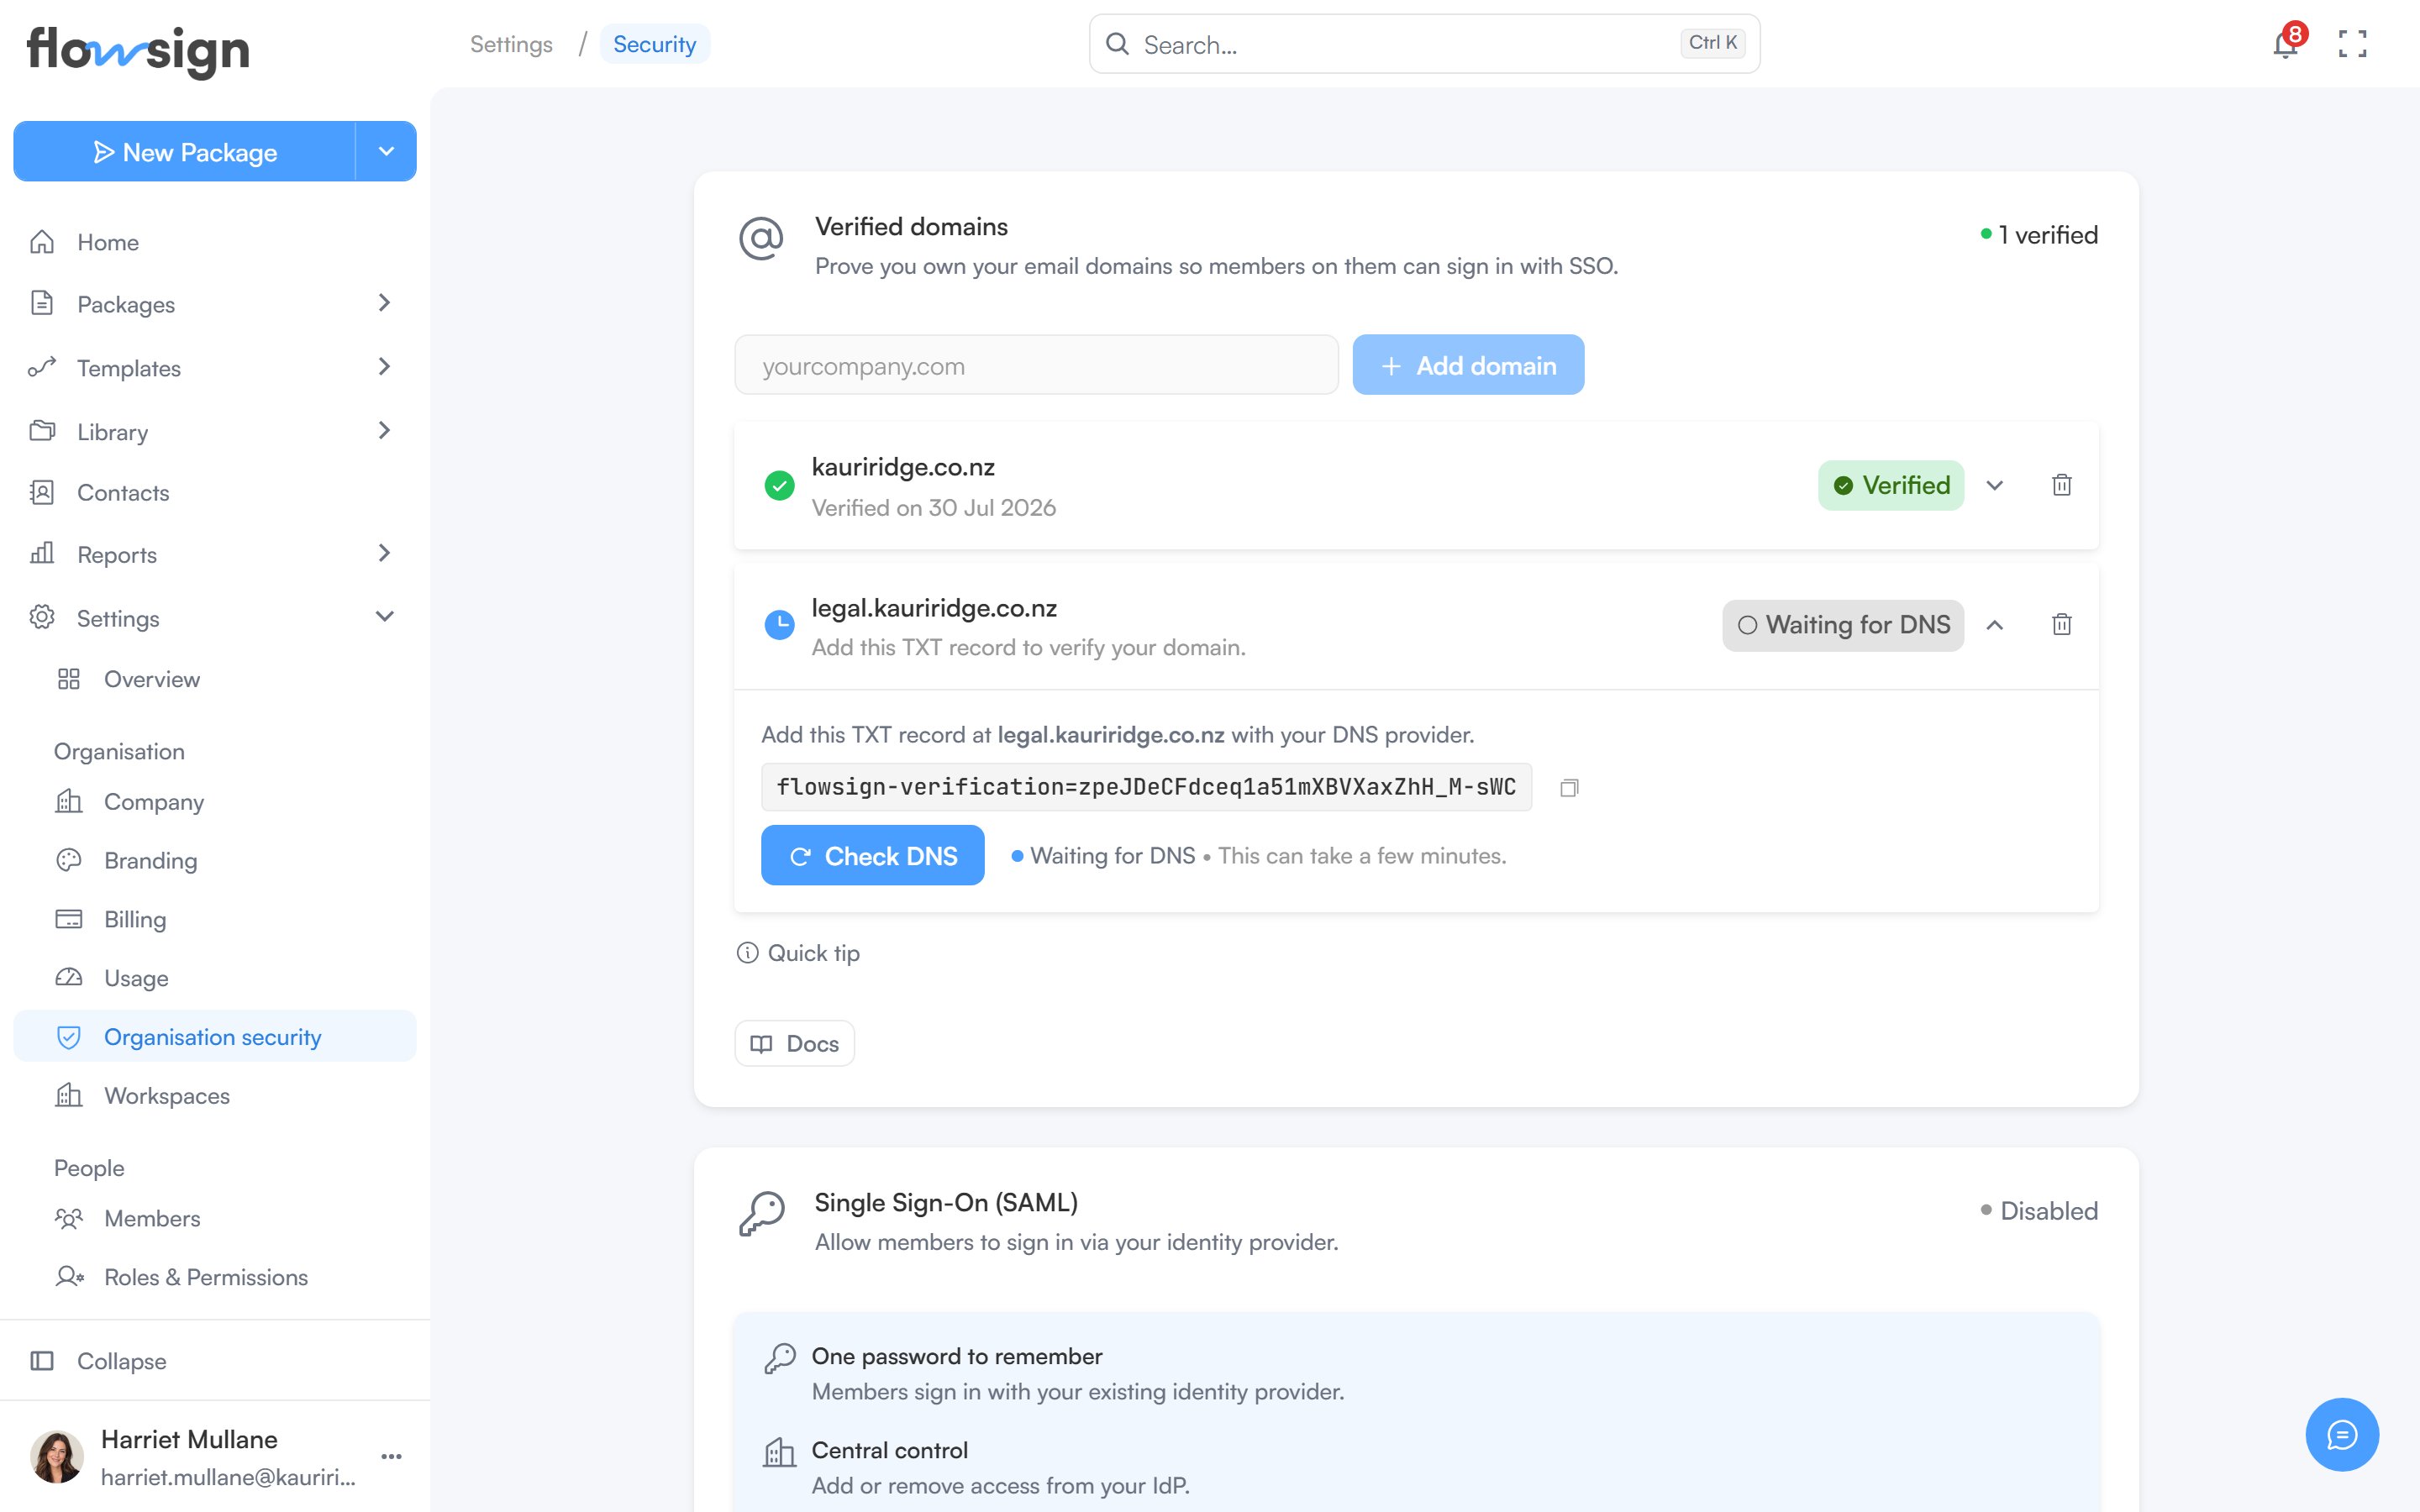
Task: Click '1 verified' status text
Action: pos(2048,235)
